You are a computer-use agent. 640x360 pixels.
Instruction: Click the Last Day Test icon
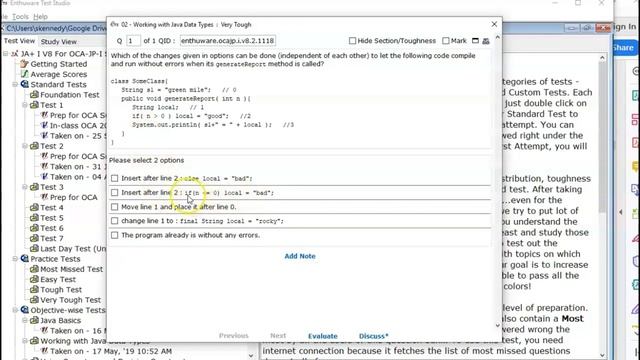(34, 249)
